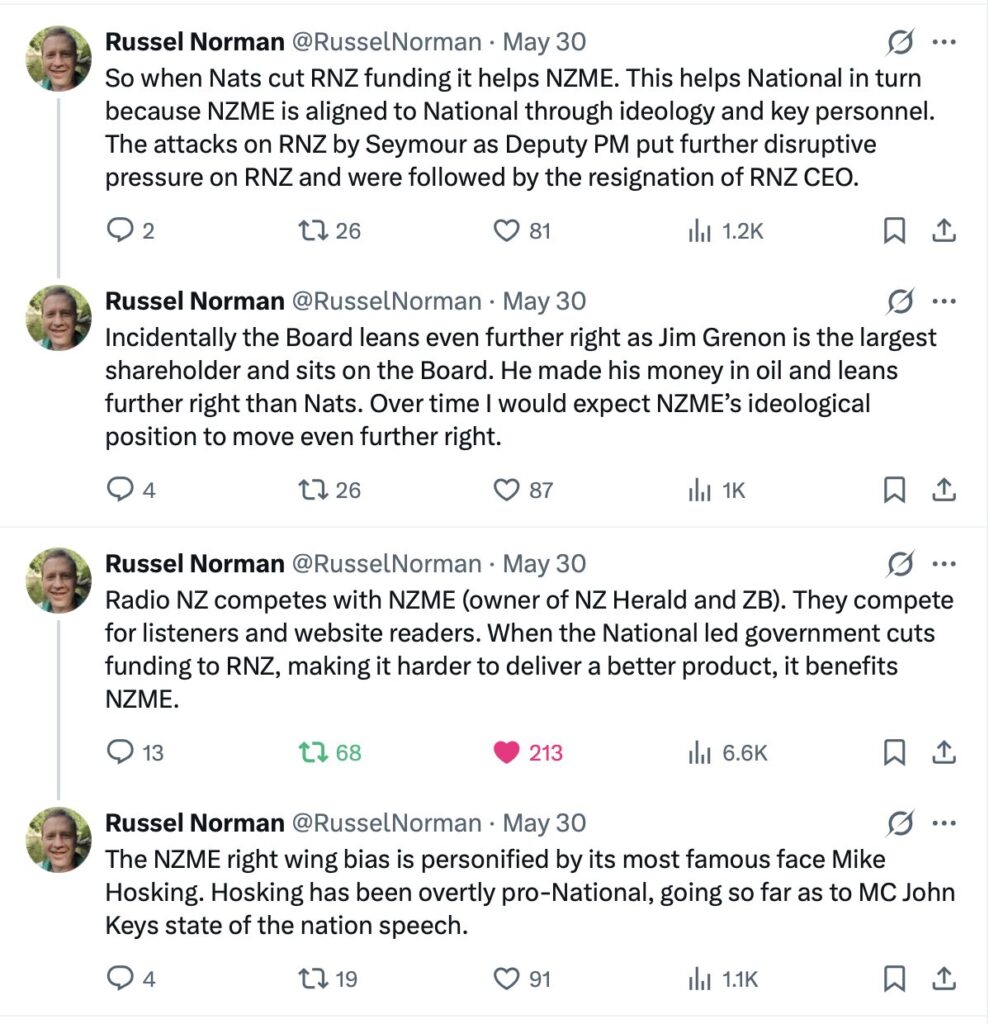Open @RusselNorman handle on the Mike Hosking tweet
The width and height of the screenshot is (989, 1024).
point(386,823)
